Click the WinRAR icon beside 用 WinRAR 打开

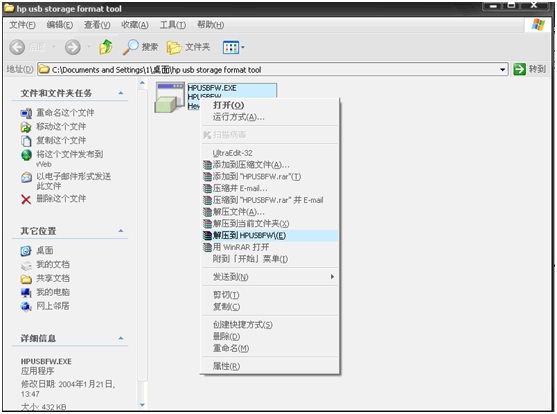pyautogui.click(x=207, y=247)
